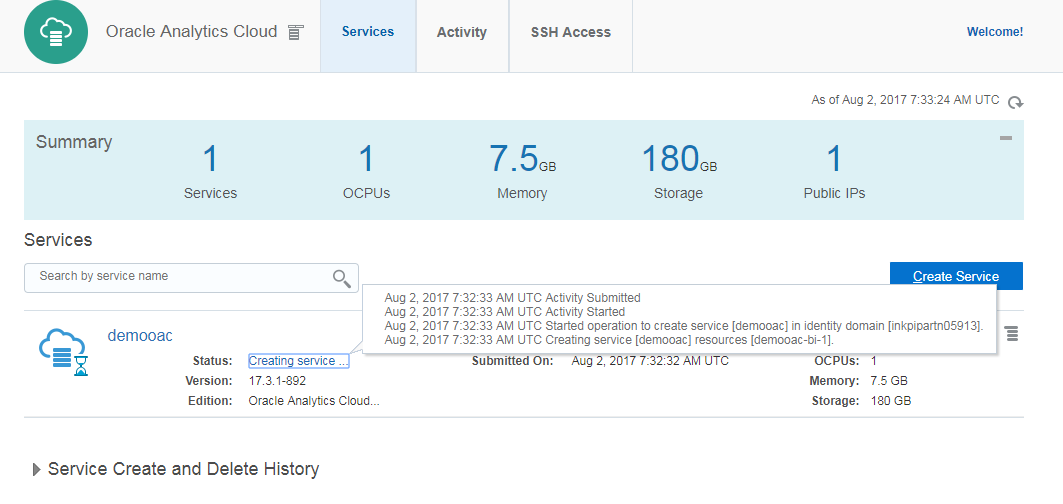Open the Activity tab
The image size is (1063, 504).
point(462,32)
